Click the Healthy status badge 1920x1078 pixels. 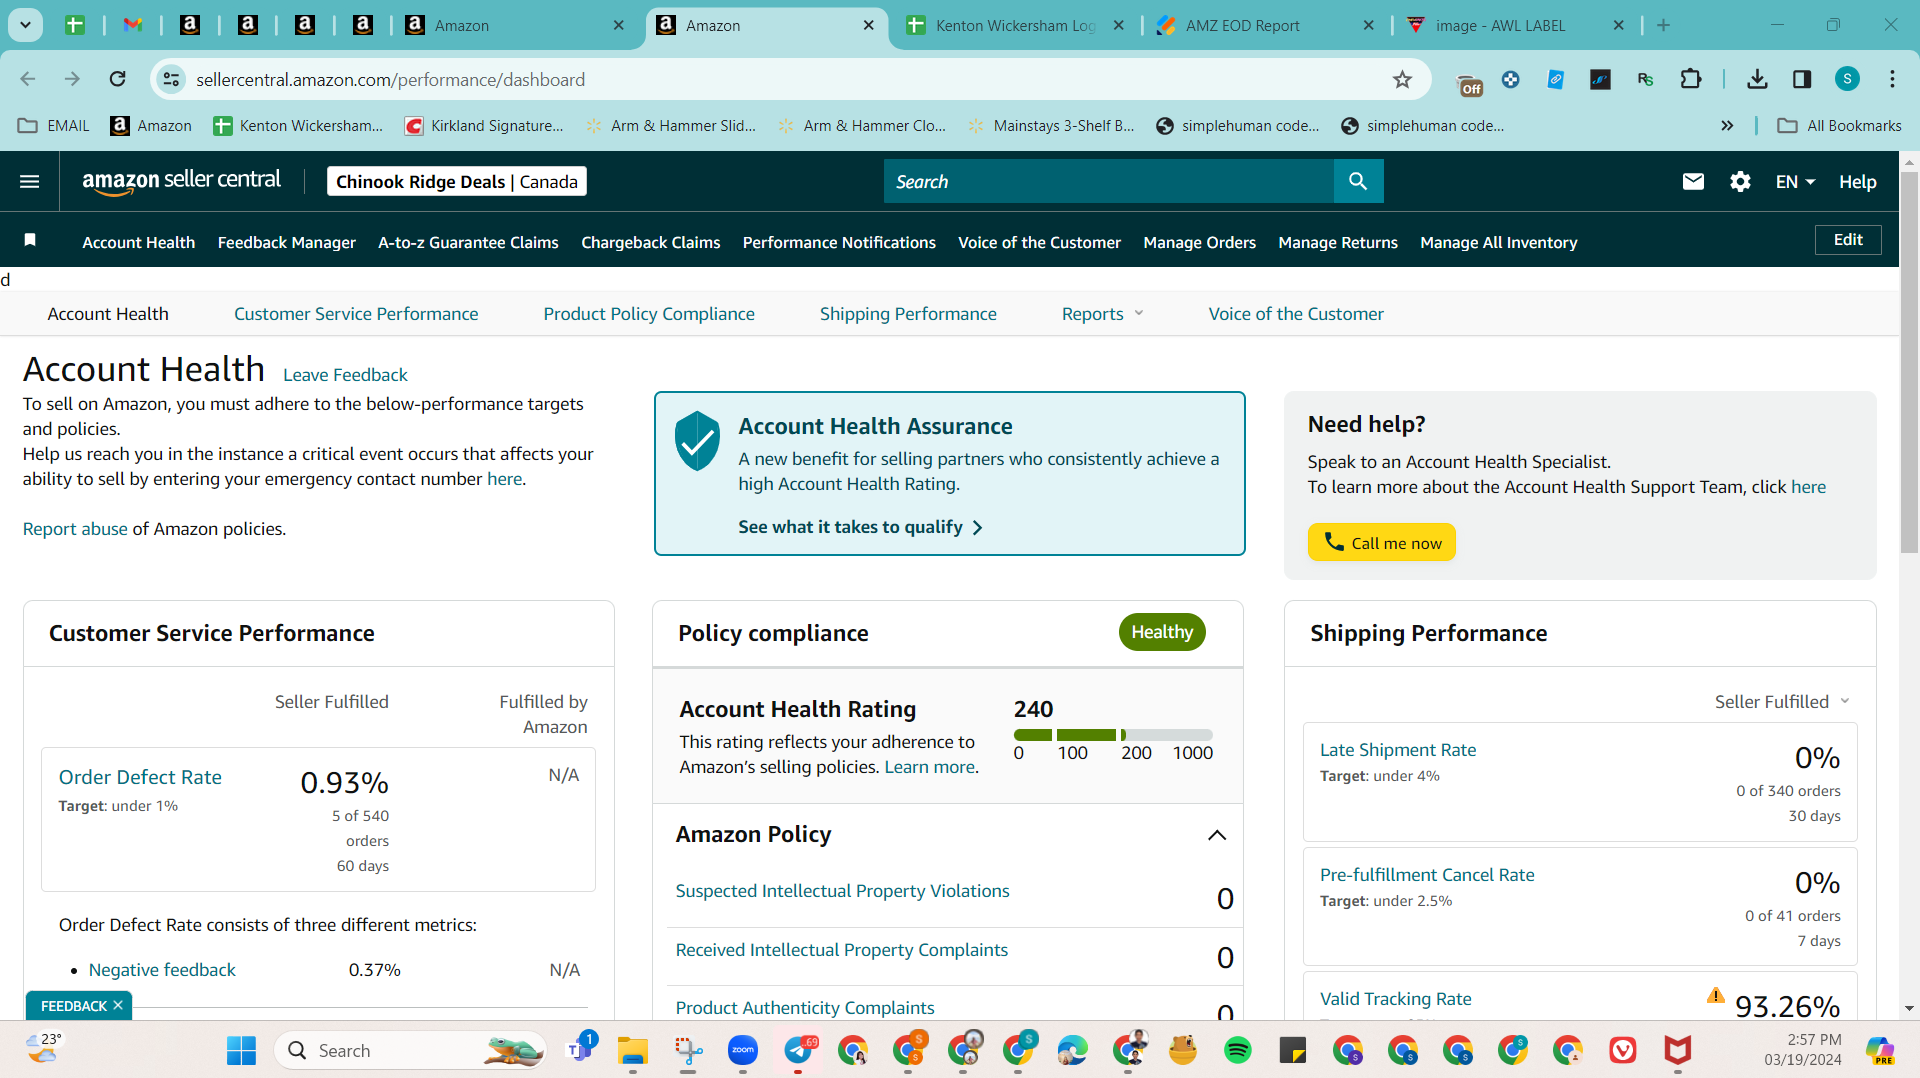[1162, 632]
